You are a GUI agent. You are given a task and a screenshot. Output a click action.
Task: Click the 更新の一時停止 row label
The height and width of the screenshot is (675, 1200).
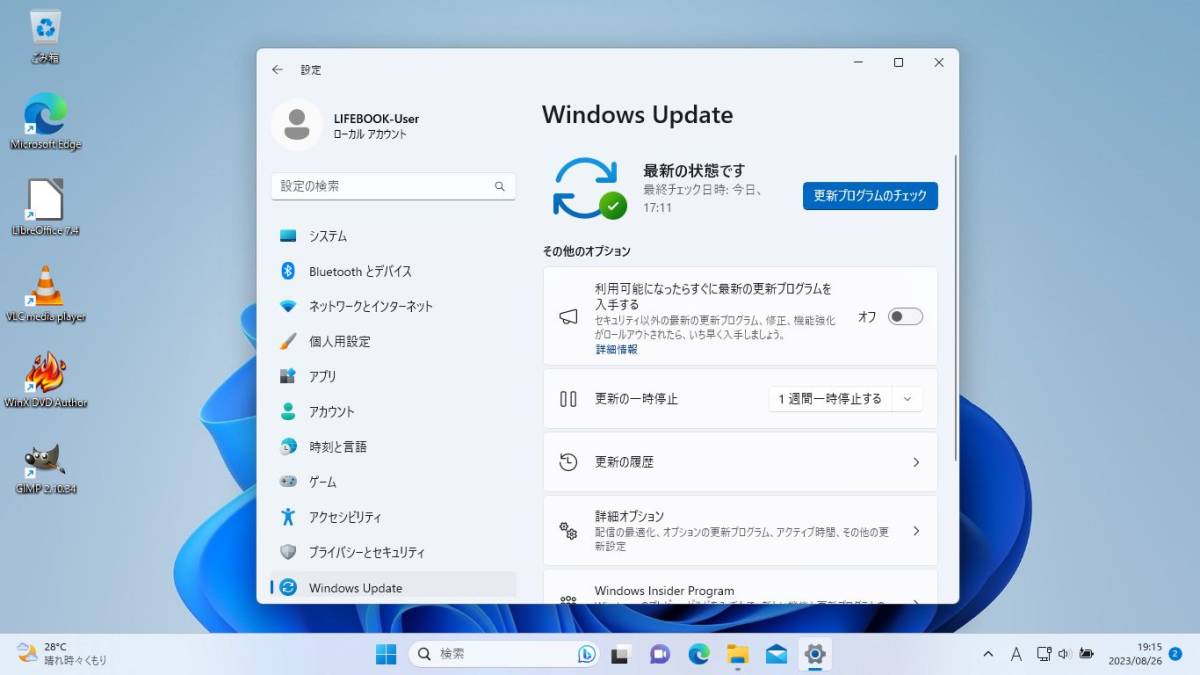point(636,398)
